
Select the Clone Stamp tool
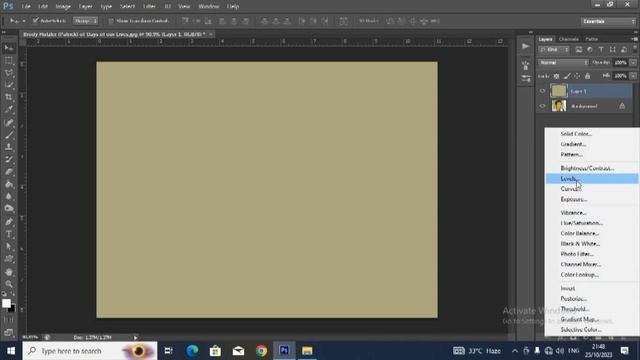click(x=9, y=147)
